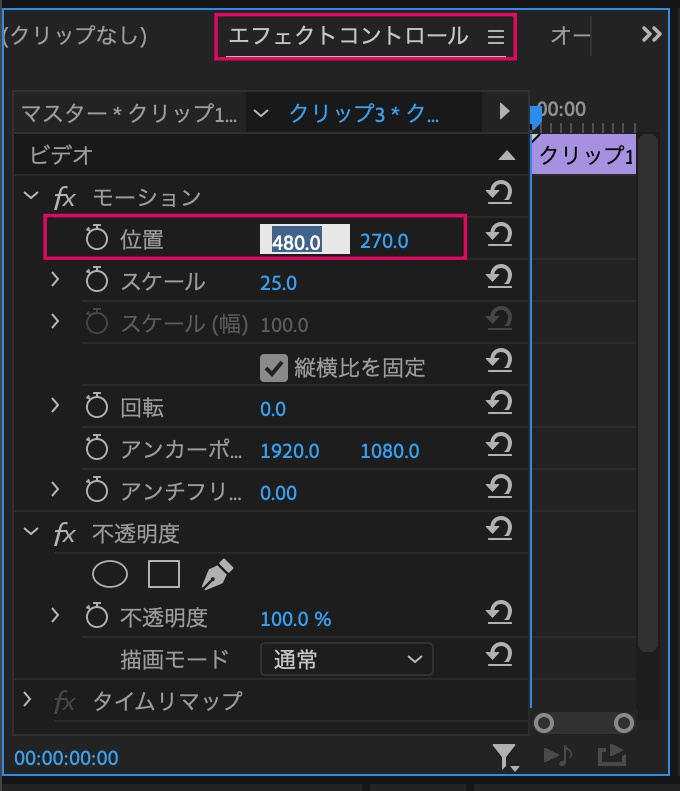The height and width of the screenshot is (791, 680).
Task: Create a 4-point polygon mask
Action: (164, 574)
